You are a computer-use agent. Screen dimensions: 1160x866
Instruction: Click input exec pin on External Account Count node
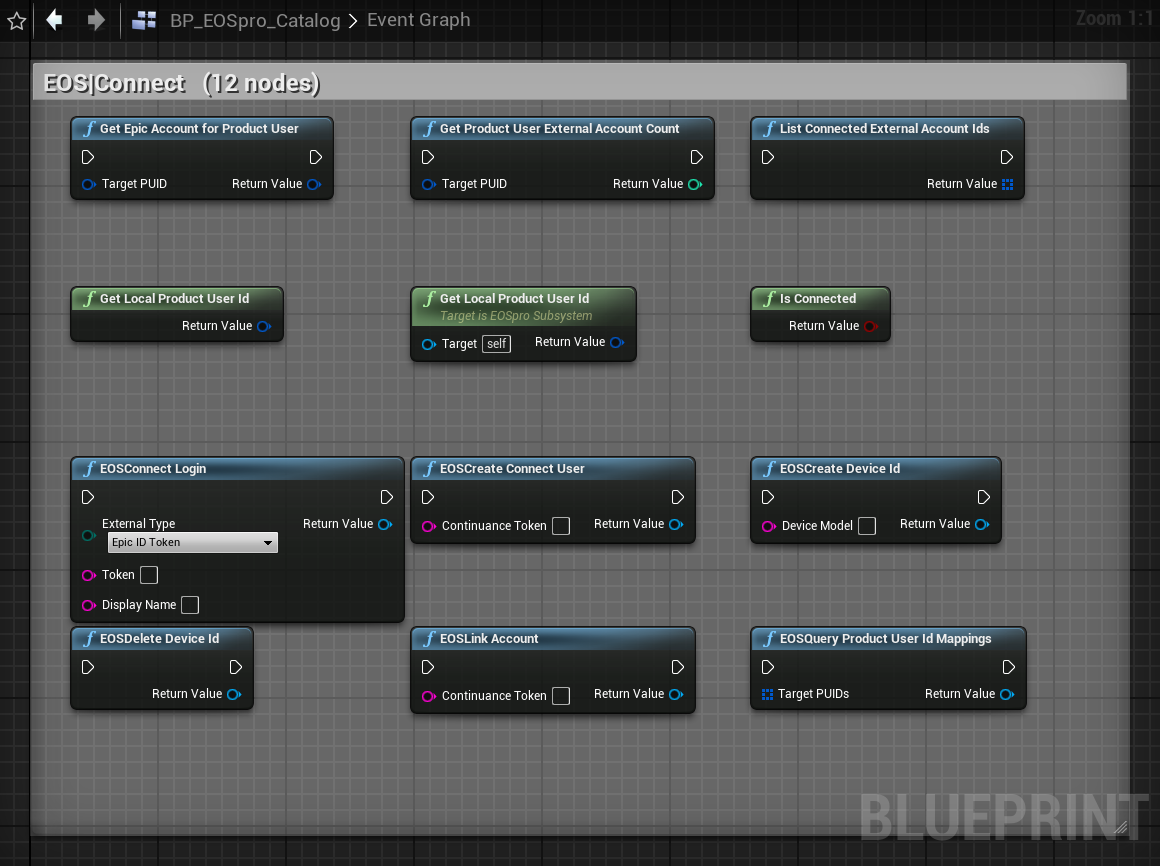pyautogui.click(x=428, y=157)
